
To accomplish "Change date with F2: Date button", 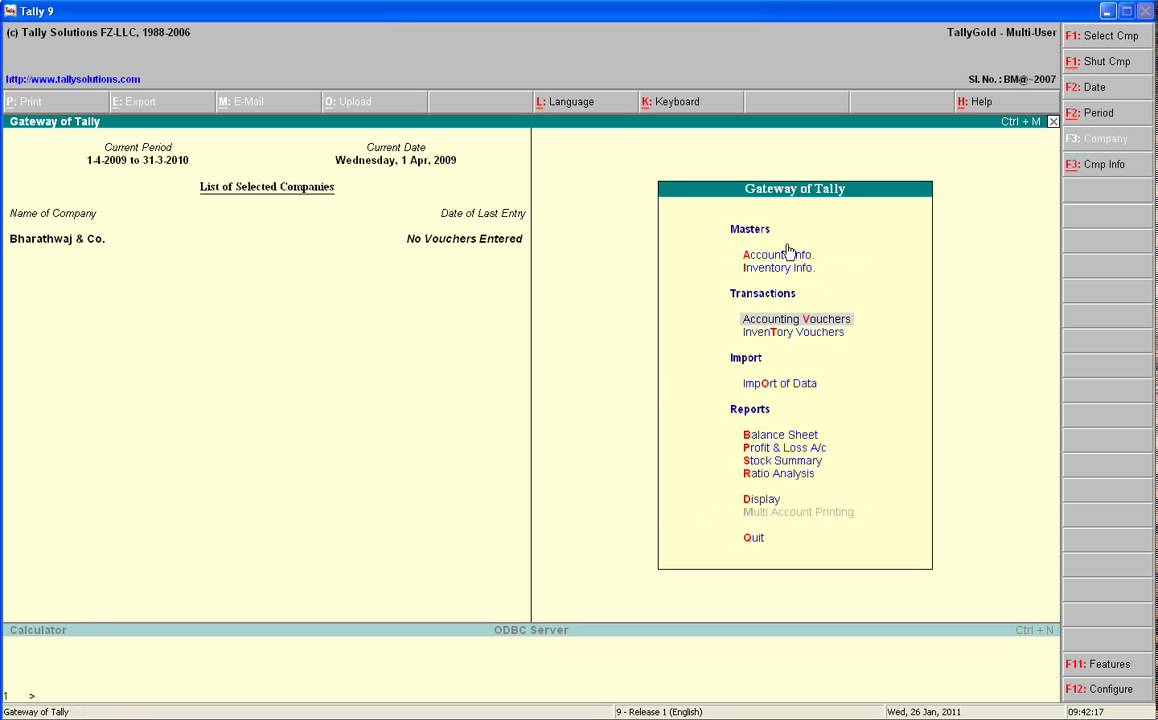I will [x=1106, y=87].
